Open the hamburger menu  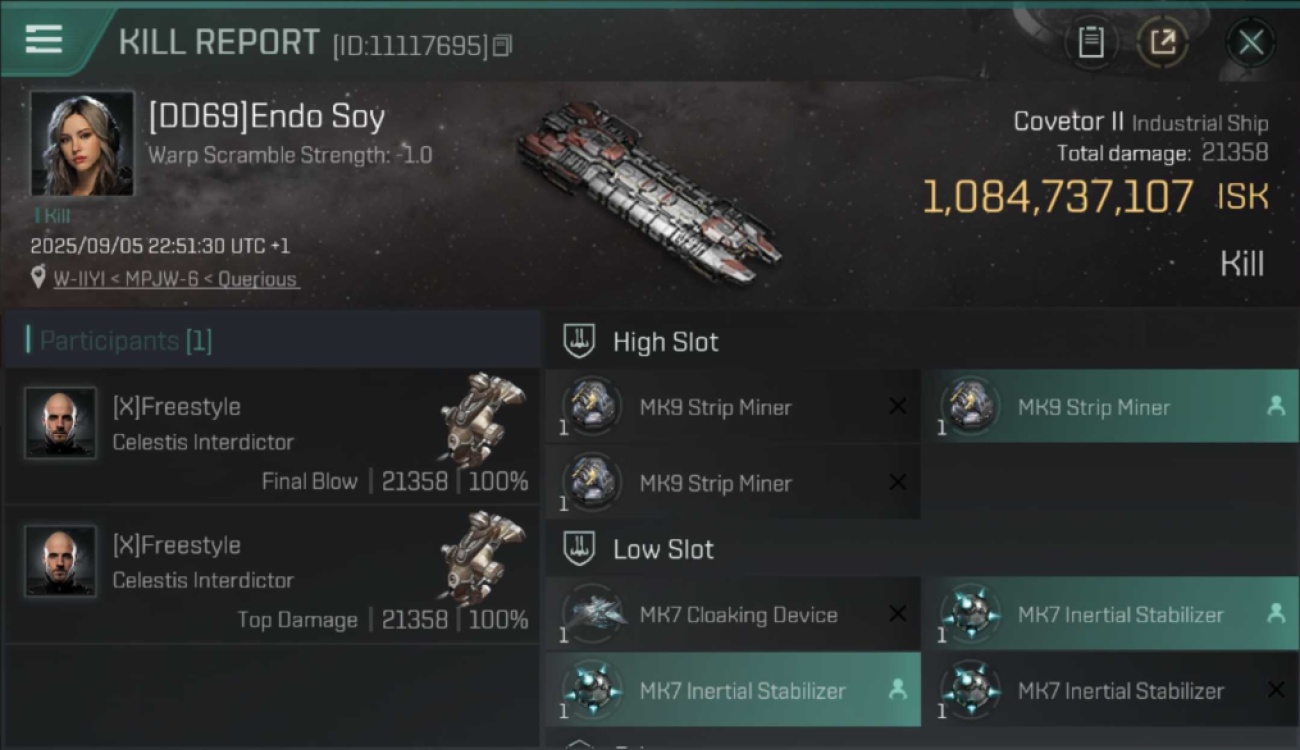click(x=44, y=39)
